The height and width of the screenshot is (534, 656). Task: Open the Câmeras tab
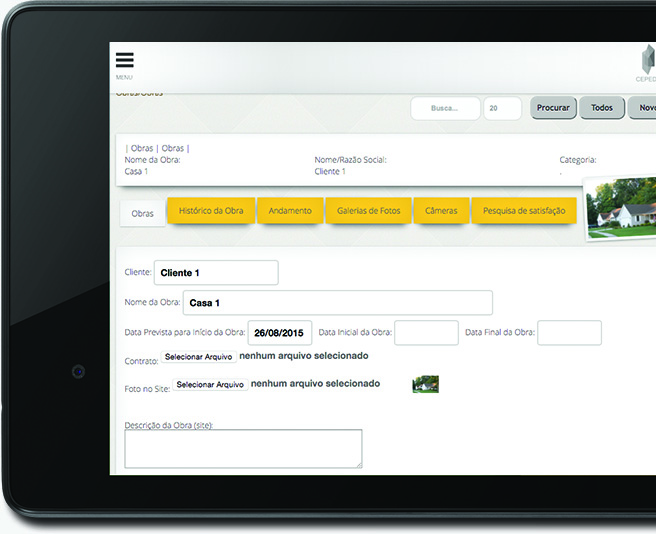441,211
